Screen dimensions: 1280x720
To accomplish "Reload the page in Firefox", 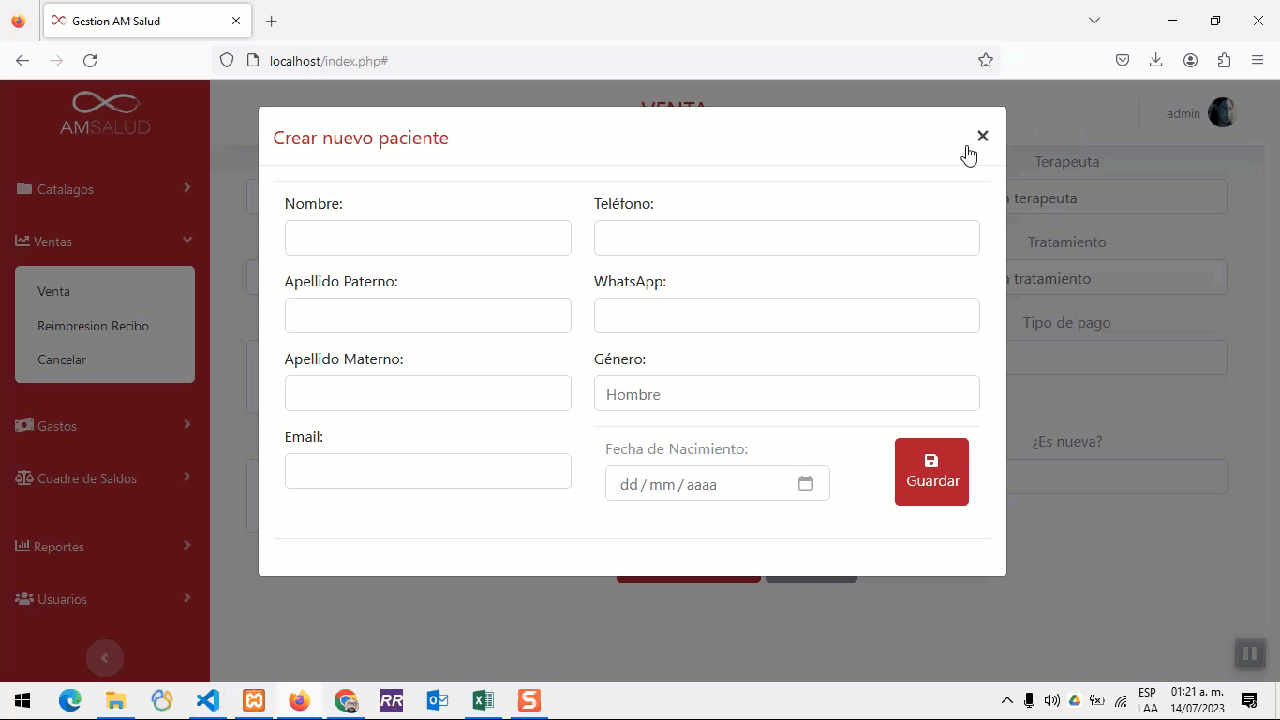I will tap(90, 61).
